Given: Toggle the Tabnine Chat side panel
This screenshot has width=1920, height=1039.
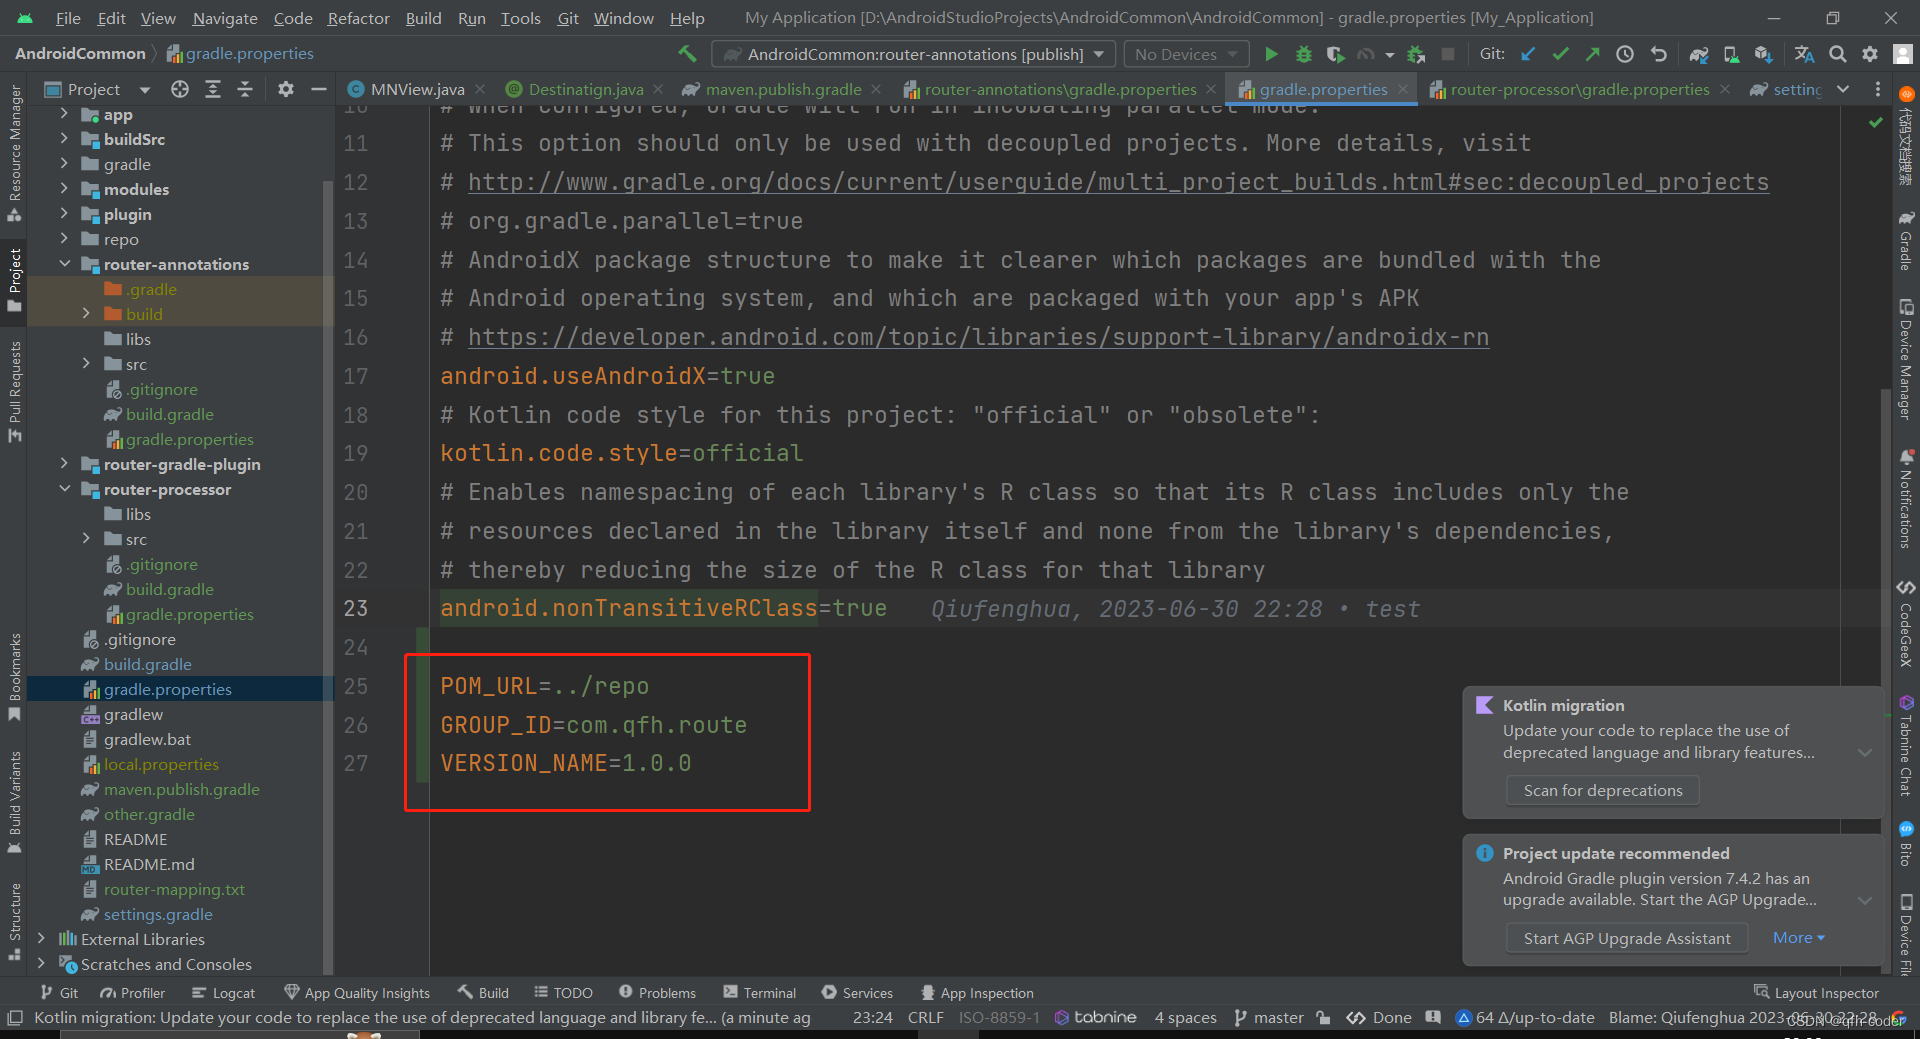Looking at the screenshot, I should pyautogui.click(x=1906, y=746).
